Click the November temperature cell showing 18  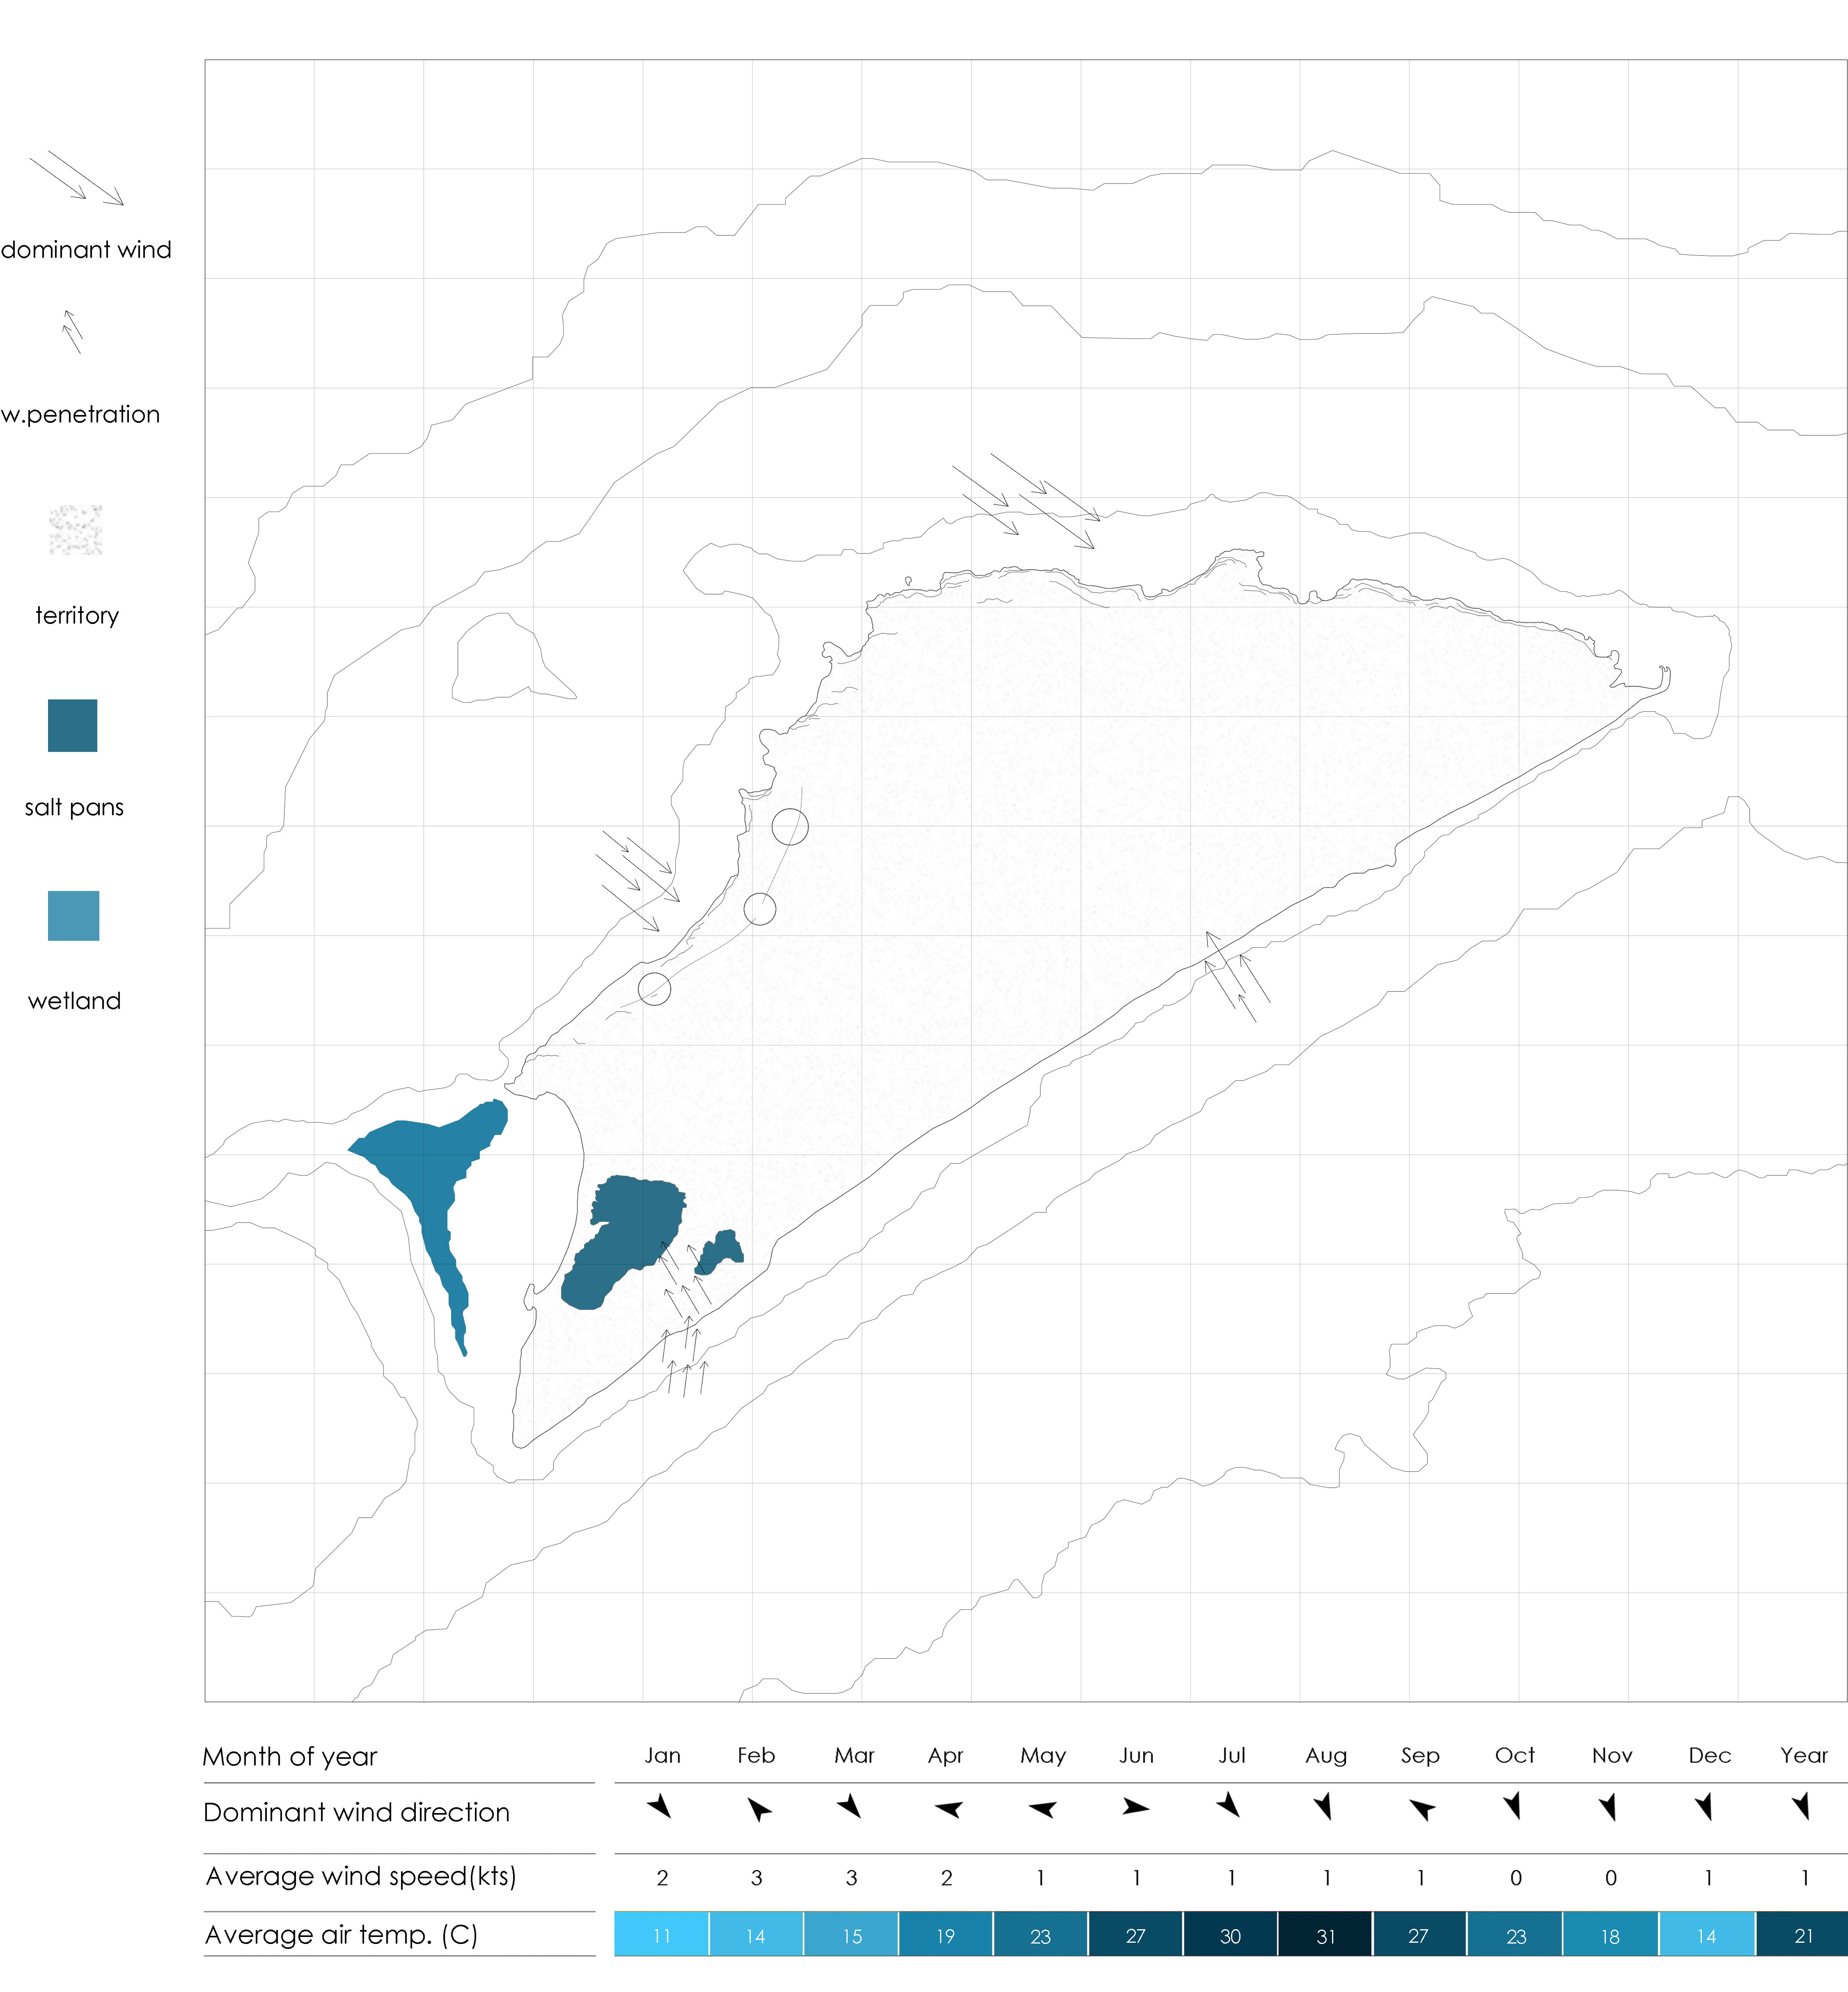click(1610, 1934)
